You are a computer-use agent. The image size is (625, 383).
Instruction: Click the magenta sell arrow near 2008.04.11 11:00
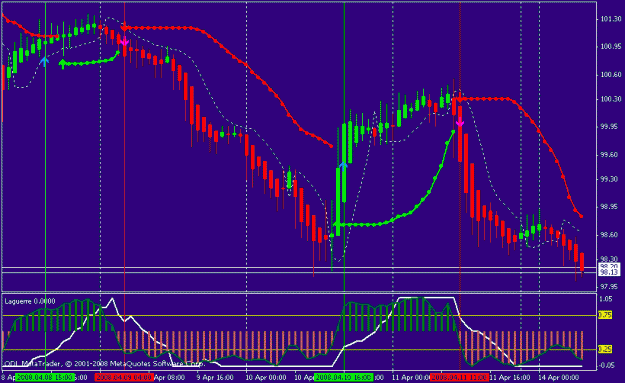460,122
